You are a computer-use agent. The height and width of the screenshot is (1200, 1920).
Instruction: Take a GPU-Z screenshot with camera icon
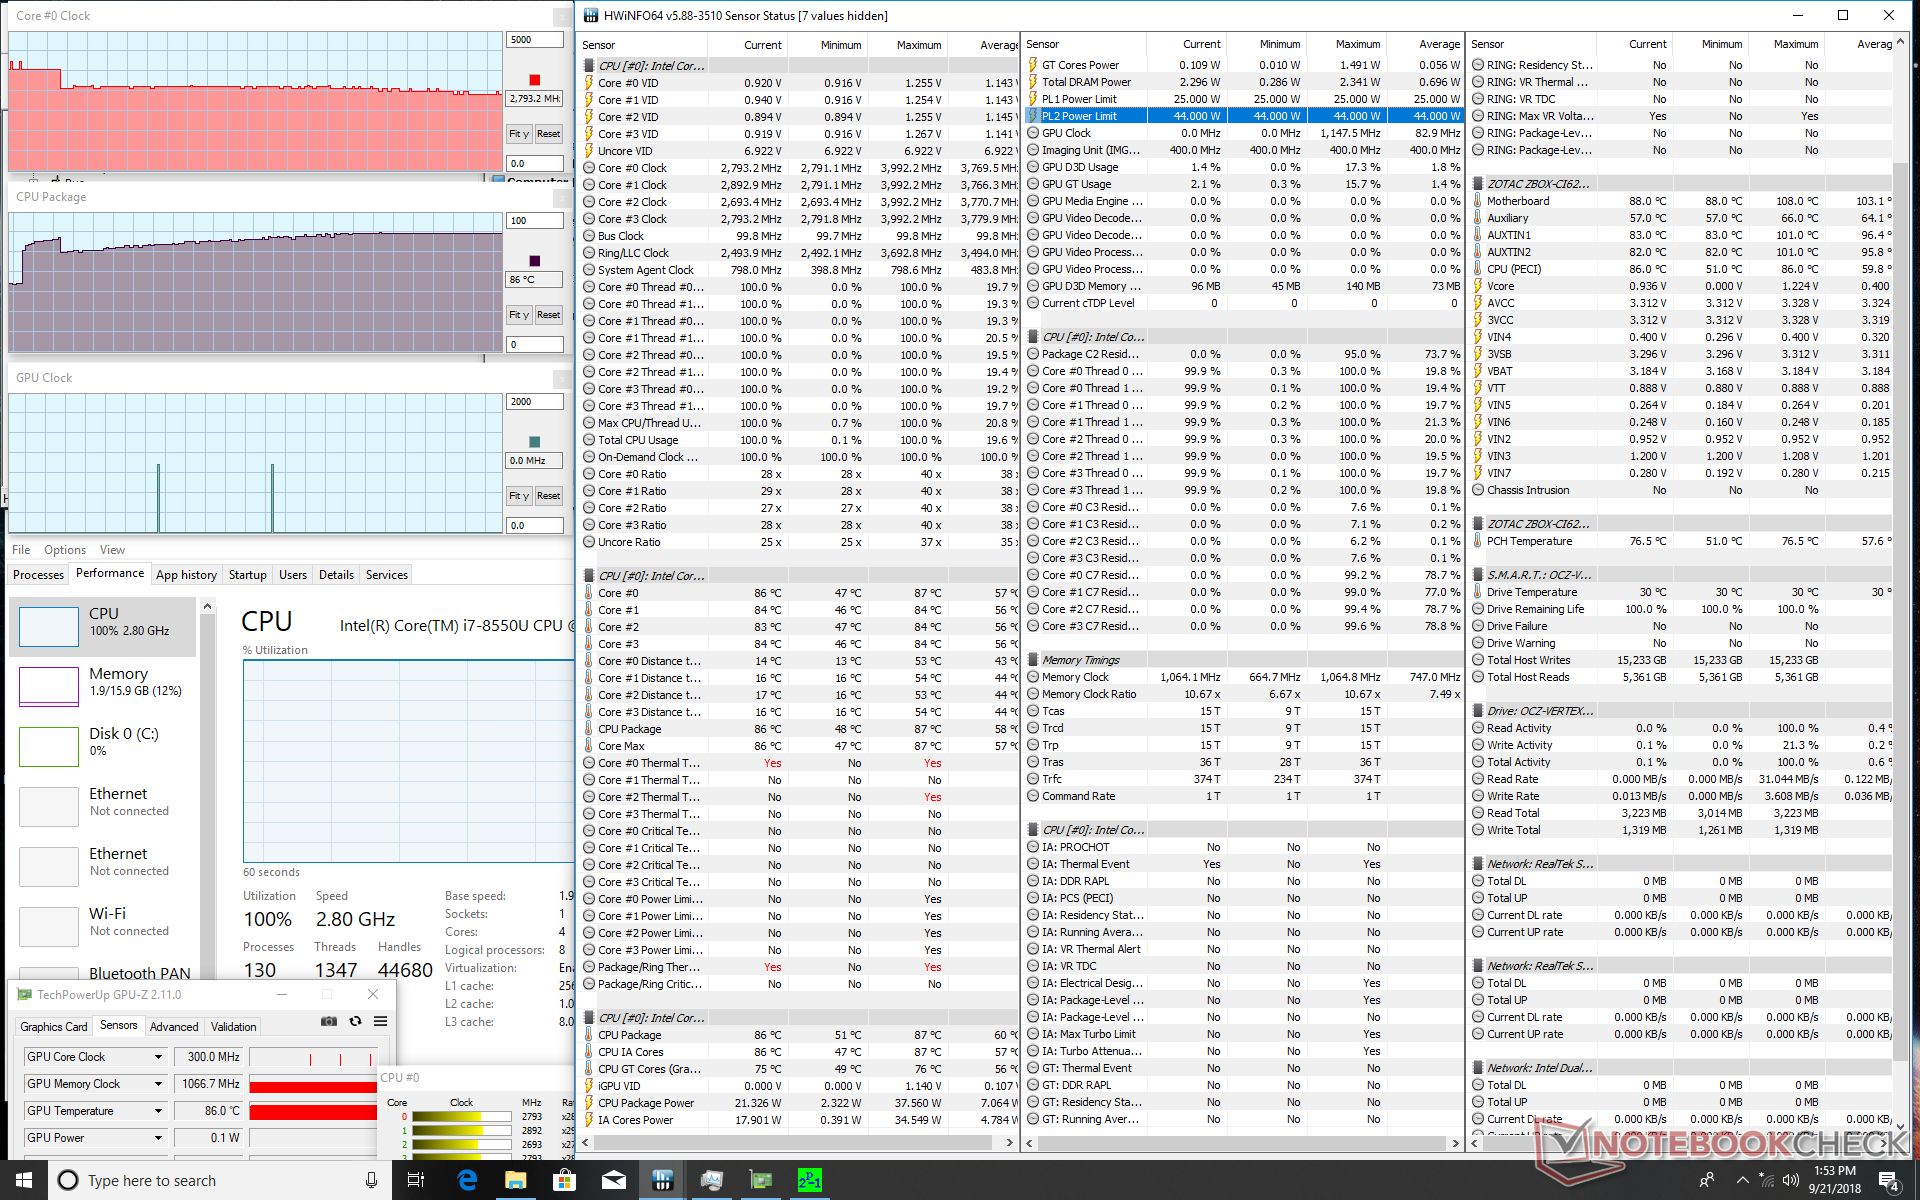(x=328, y=1021)
